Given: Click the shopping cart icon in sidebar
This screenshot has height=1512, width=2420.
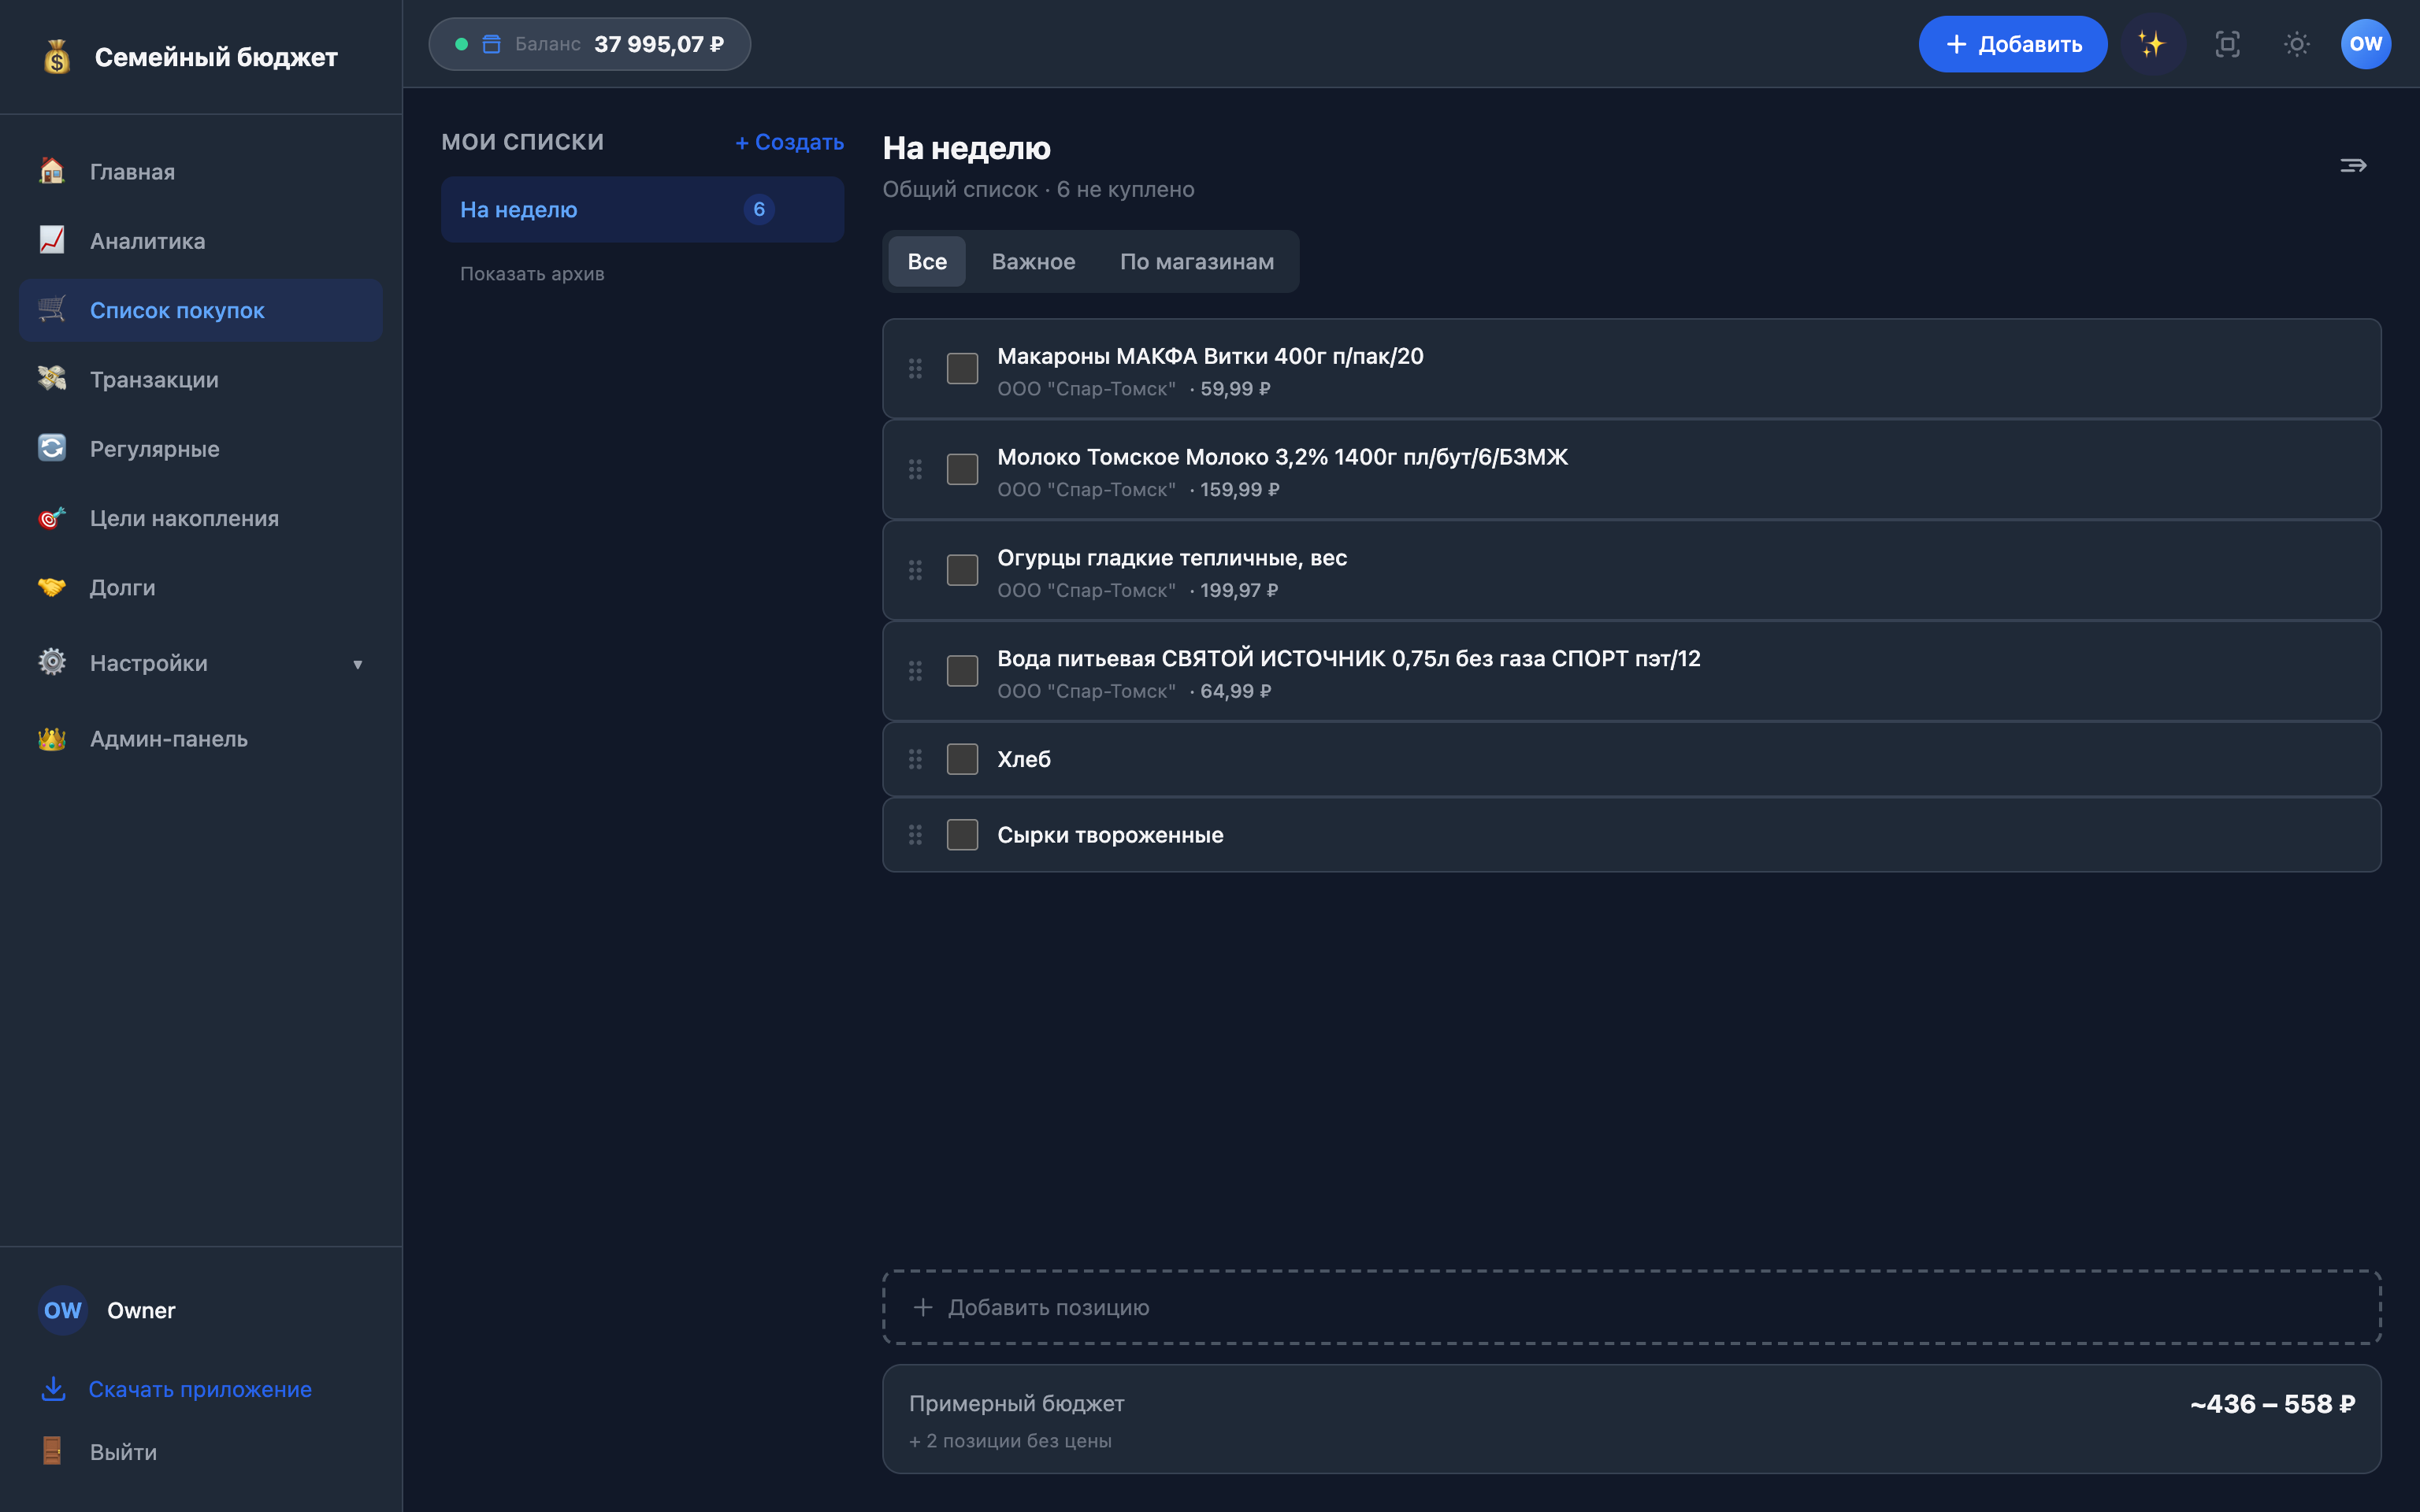Looking at the screenshot, I should click(52, 310).
